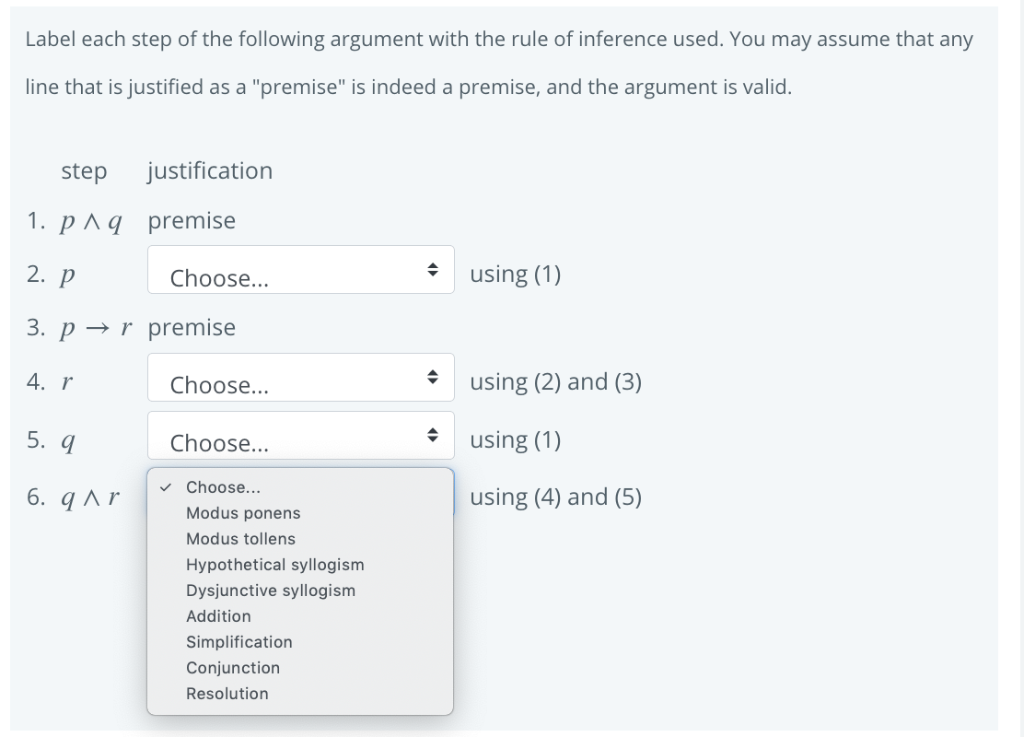The image size is (1024, 737).
Task: Choose Resolution at the bottom of the list
Action: click(227, 693)
